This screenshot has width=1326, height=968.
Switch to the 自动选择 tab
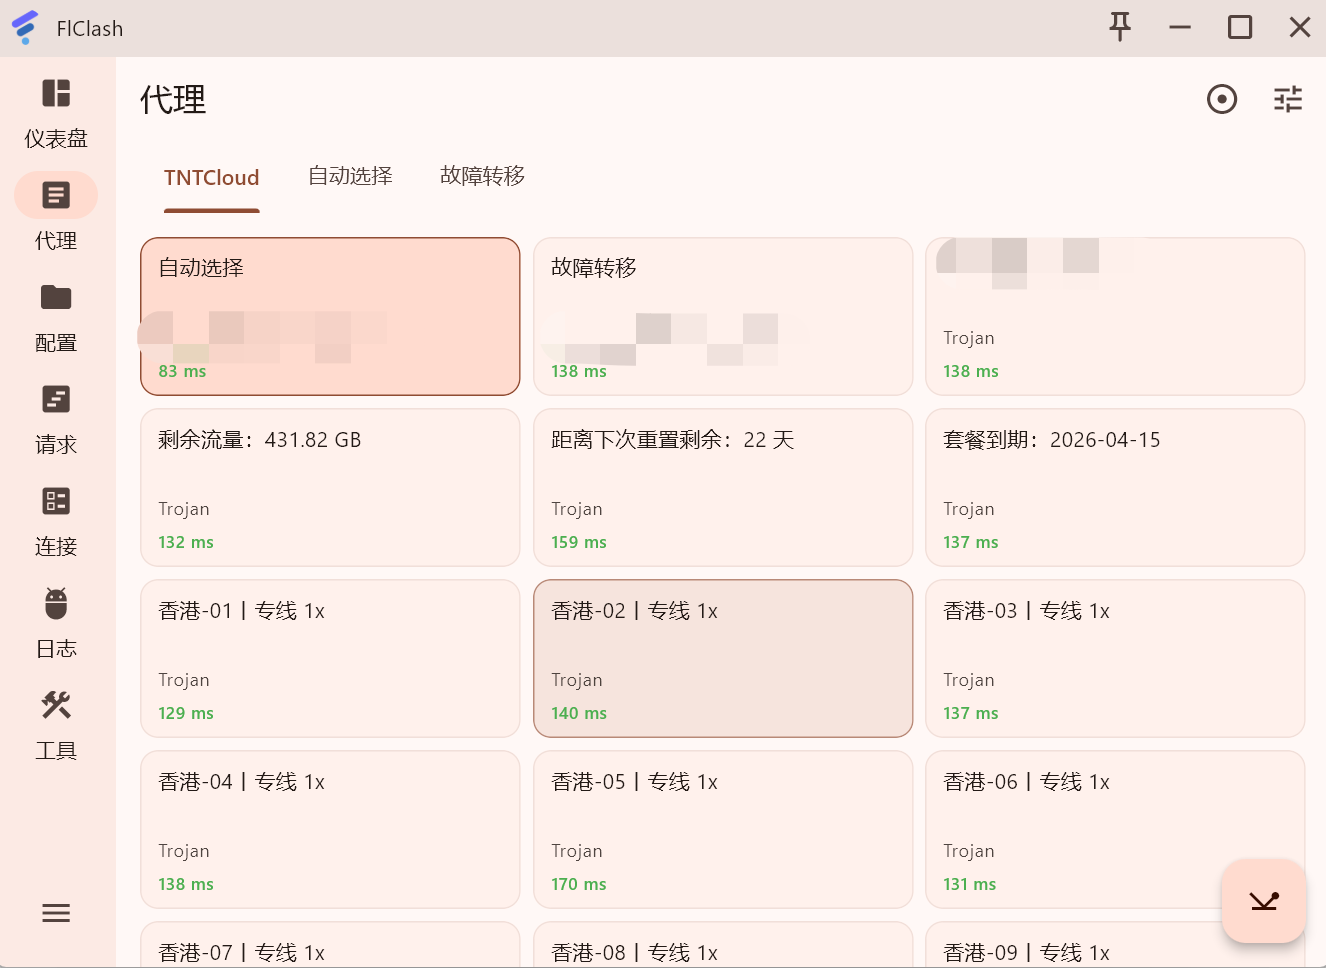pos(350,175)
